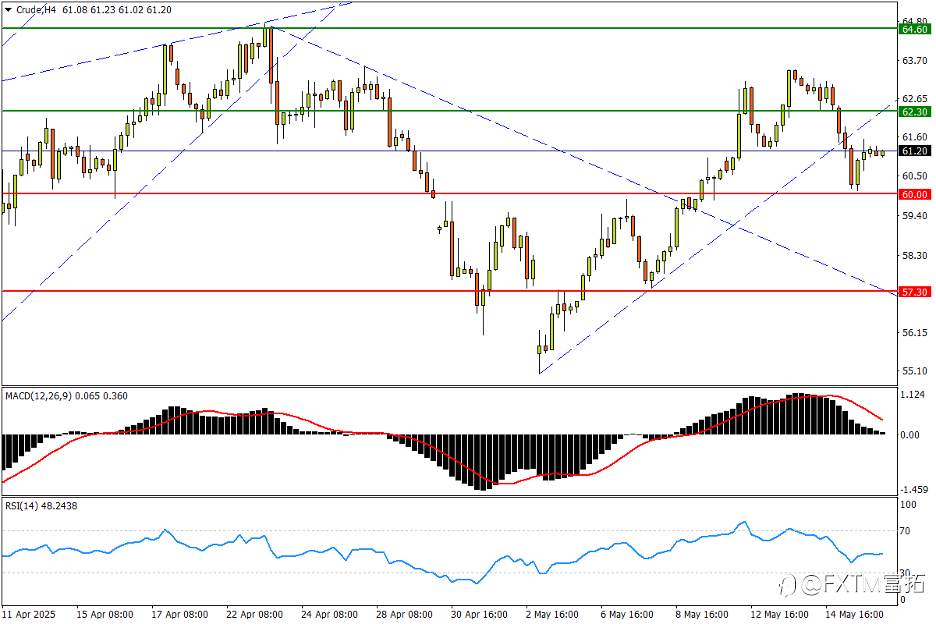Click the 12 May 16:00 time label
936x624 pixels.
pyautogui.click(x=779, y=614)
